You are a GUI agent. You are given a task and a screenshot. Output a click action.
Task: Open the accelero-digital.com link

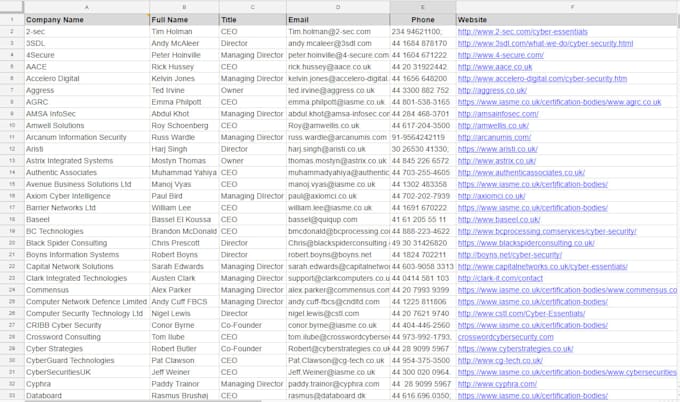tap(542, 78)
